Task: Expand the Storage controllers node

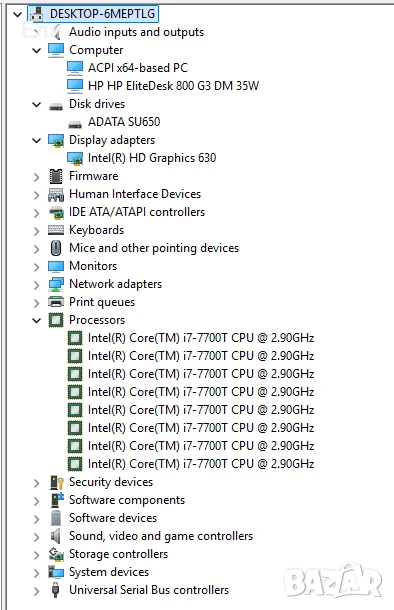Action: coord(37,555)
